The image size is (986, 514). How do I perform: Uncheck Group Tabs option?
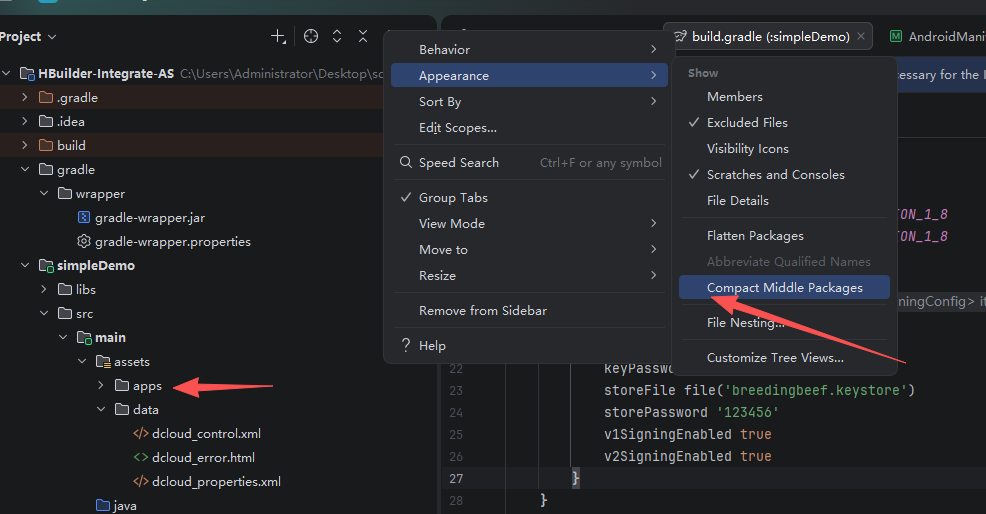528,198
